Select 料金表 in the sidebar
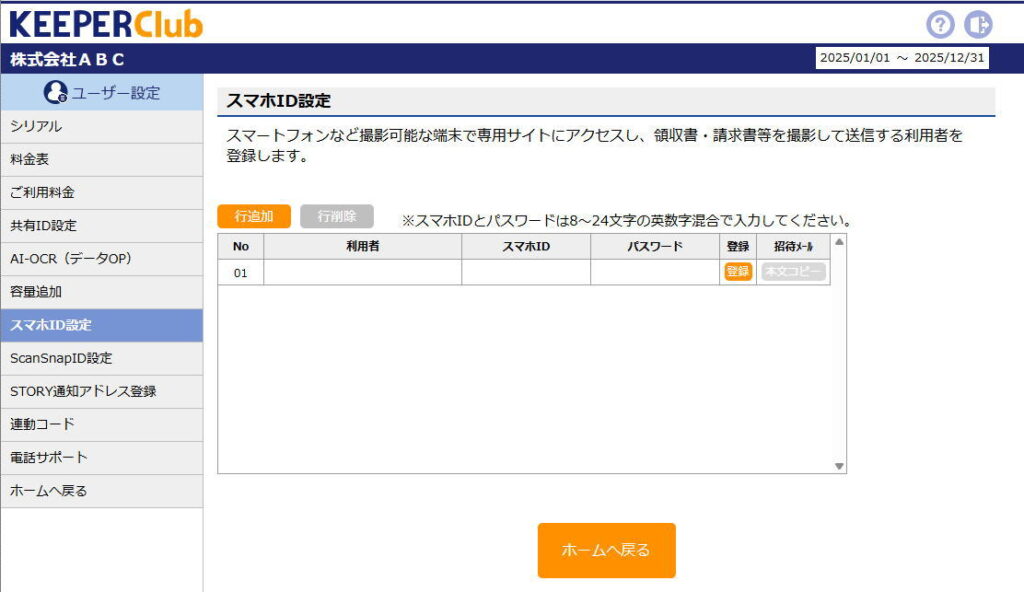Screen dimensions: 1024x592 tap(101, 160)
